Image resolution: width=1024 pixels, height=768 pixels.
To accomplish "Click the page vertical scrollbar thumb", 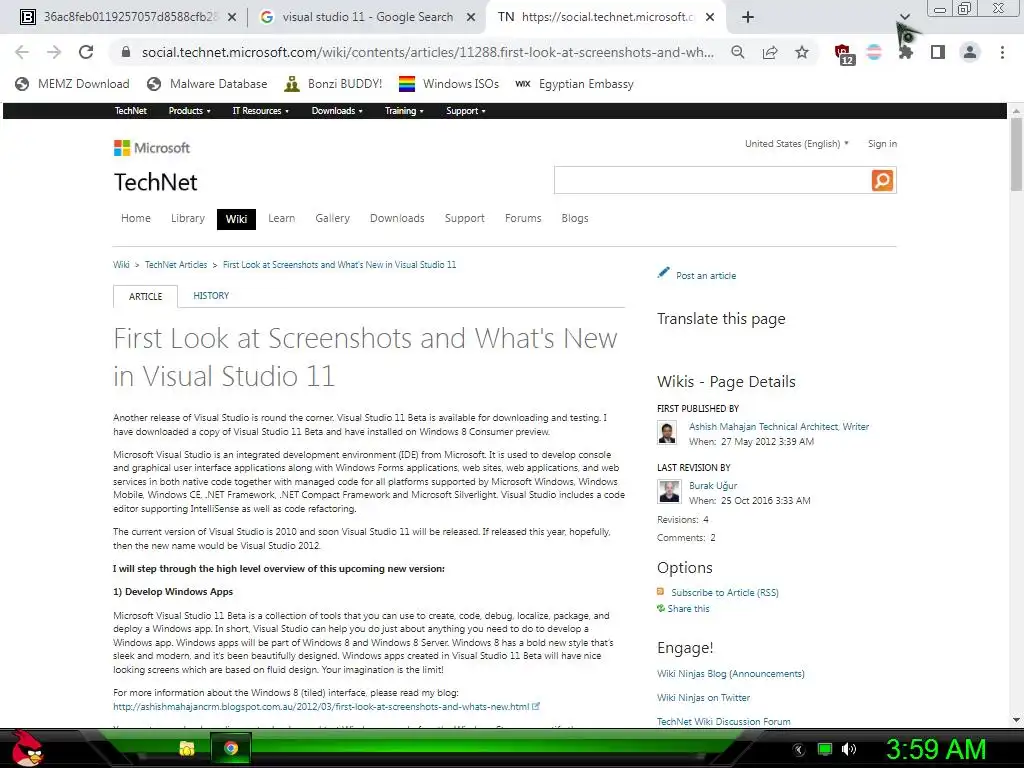I will pos(1016,154).
